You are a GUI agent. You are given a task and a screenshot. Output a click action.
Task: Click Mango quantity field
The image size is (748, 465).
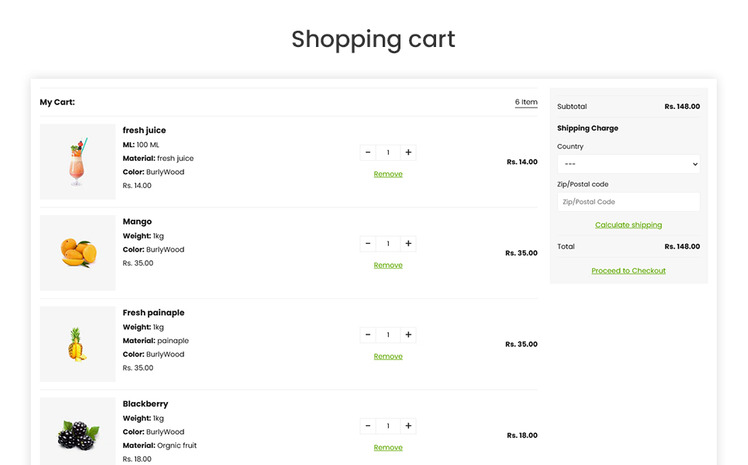[388, 244]
